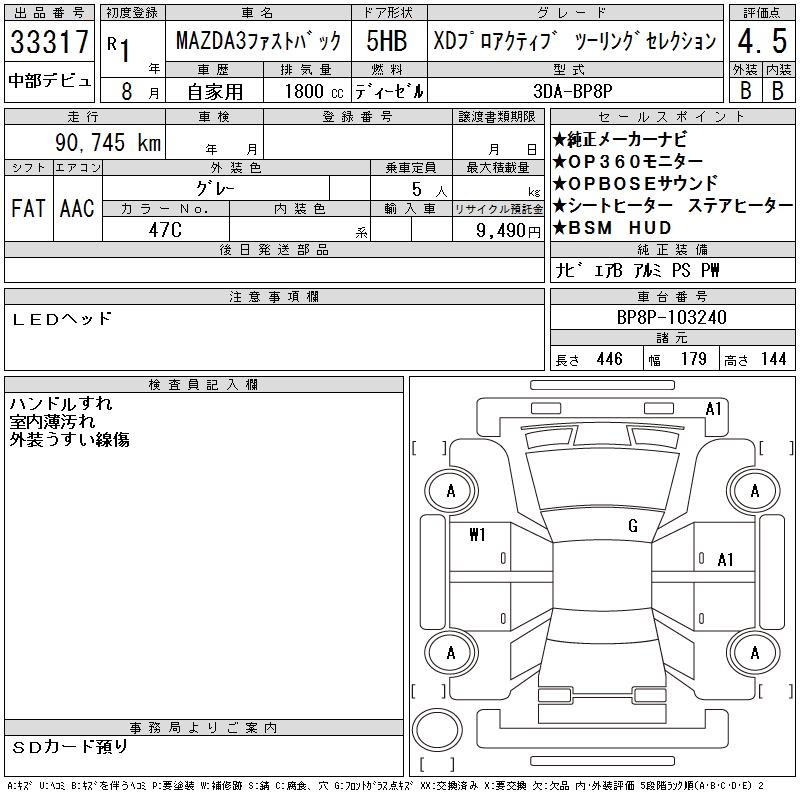Select overall score 4.5

762,41
